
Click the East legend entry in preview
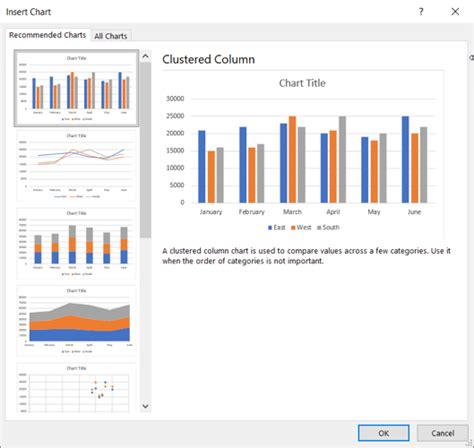(x=277, y=227)
